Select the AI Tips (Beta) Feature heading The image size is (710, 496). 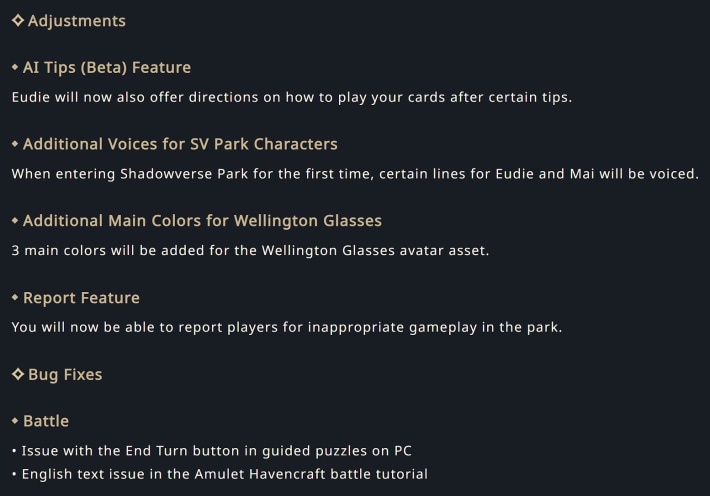pyautogui.click(x=107, y=67)
